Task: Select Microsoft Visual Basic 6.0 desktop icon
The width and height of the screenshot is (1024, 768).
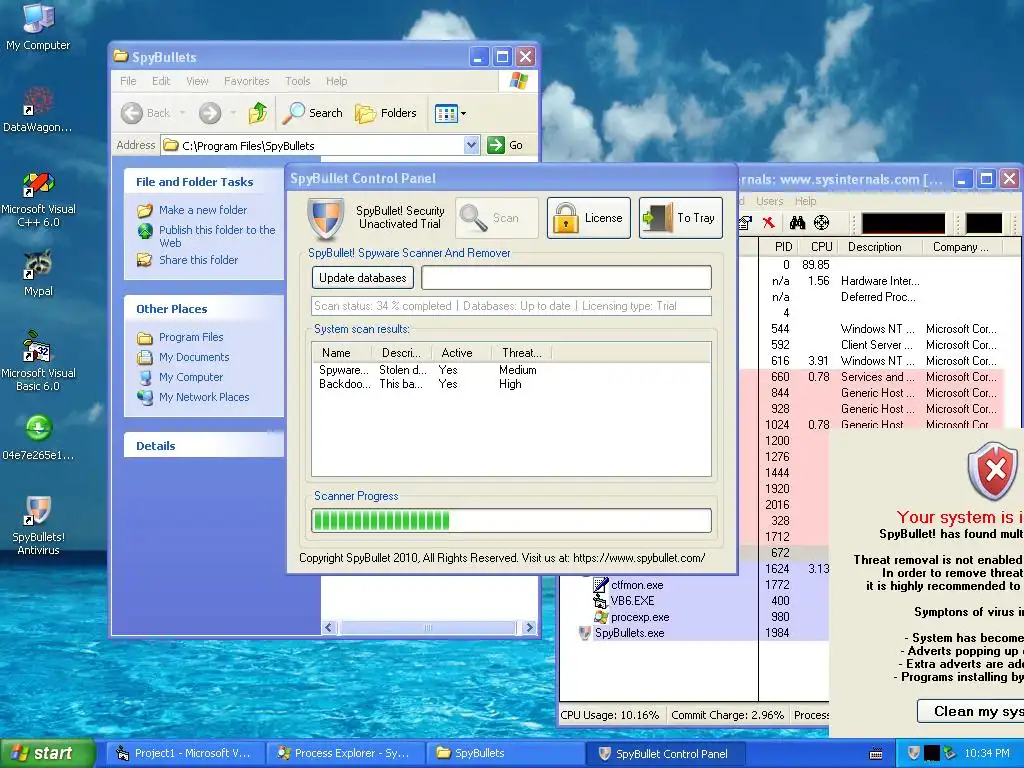Action: [38, 362]
